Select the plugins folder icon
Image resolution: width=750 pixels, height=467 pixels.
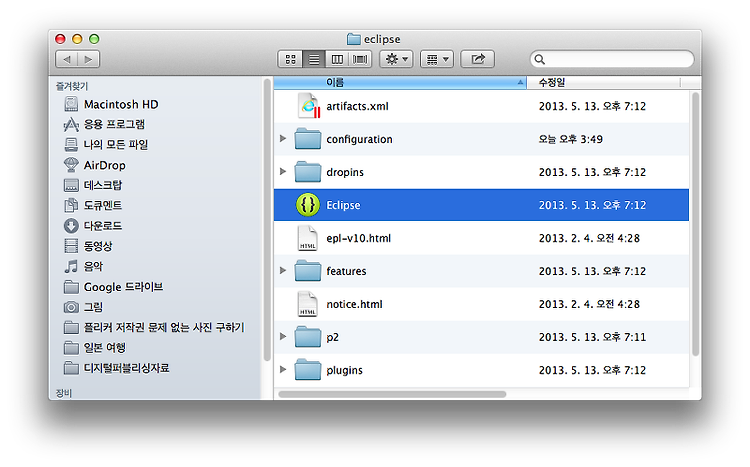point(308,370)
